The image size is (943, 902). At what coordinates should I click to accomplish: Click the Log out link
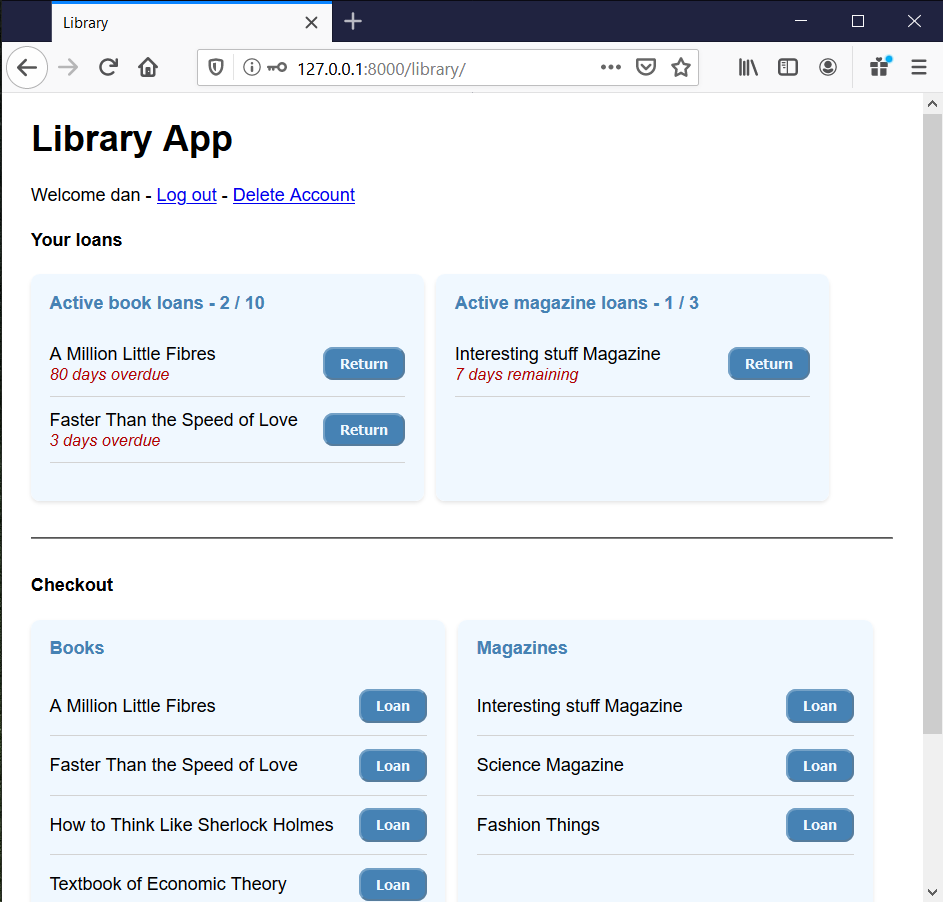186,195
